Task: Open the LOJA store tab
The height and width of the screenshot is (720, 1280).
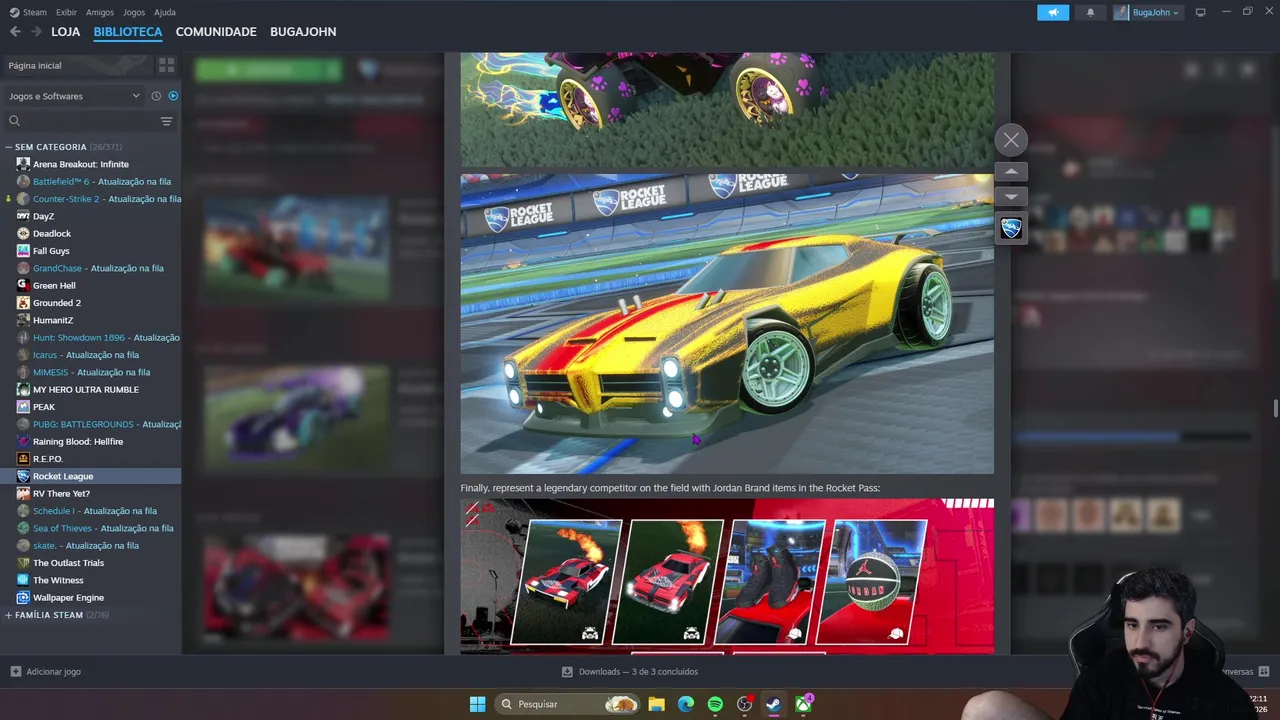Action: 65,32
